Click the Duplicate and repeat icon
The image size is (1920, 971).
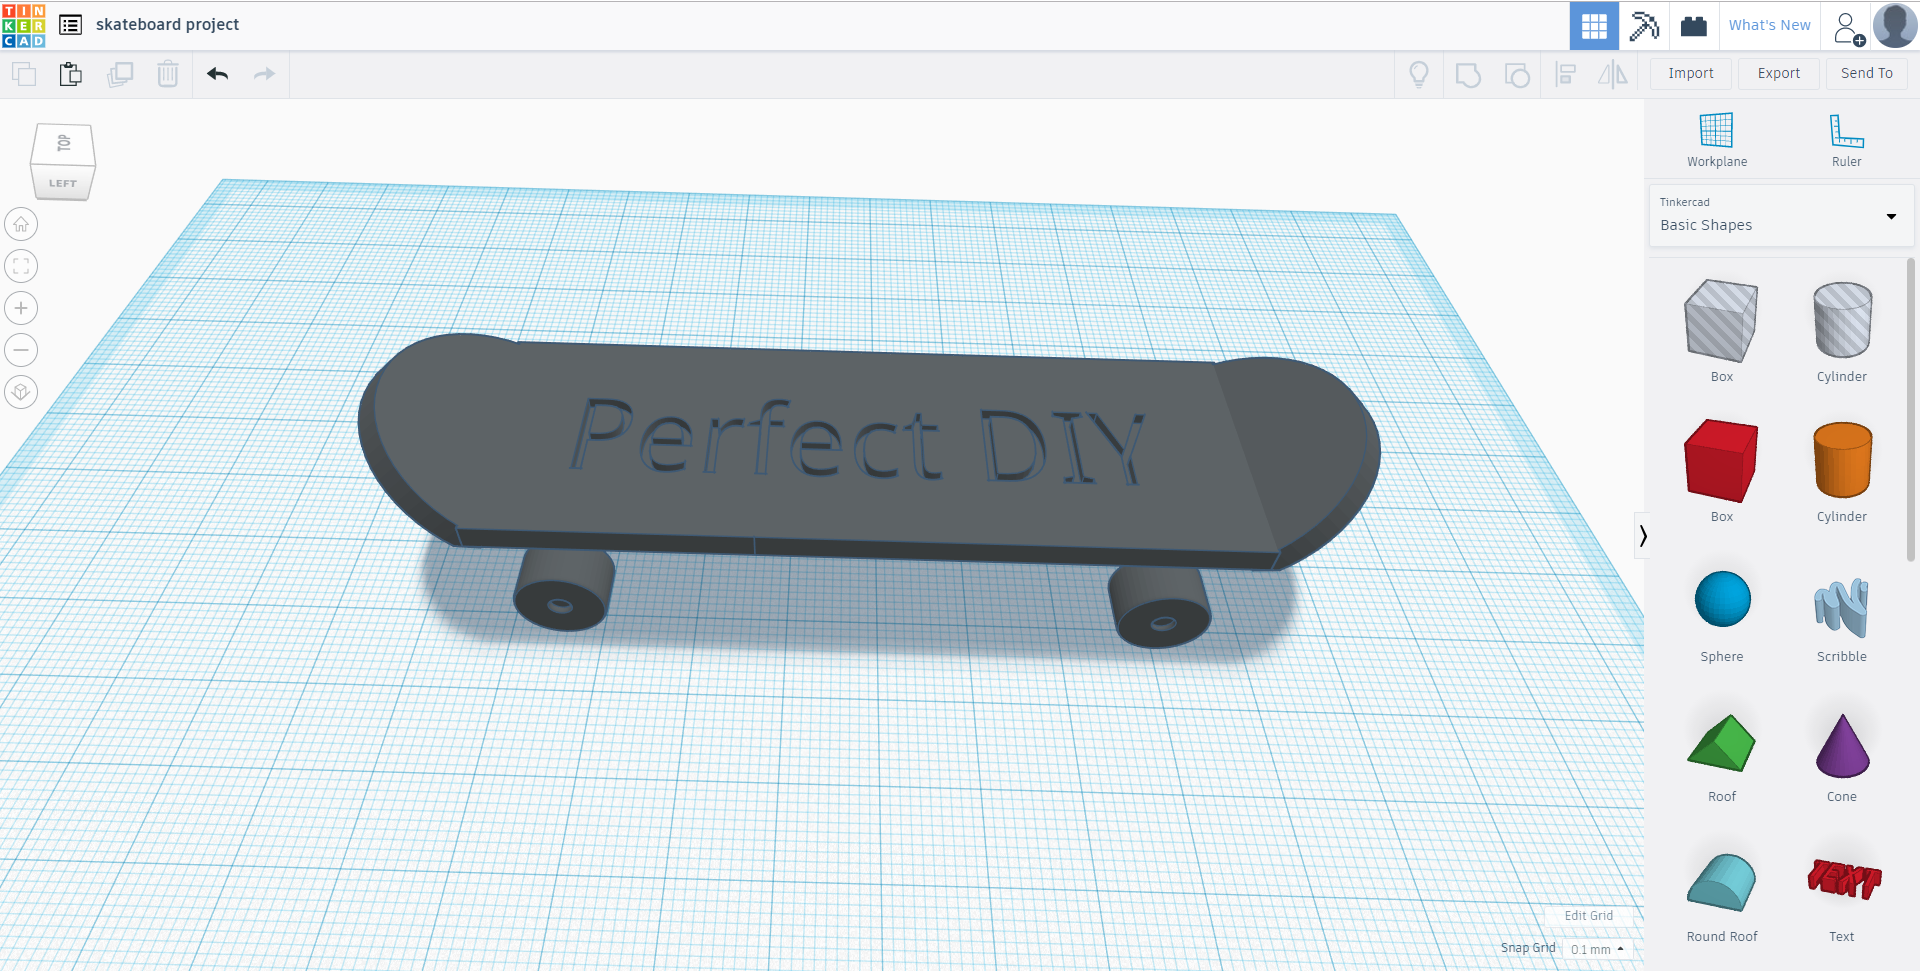120,74
